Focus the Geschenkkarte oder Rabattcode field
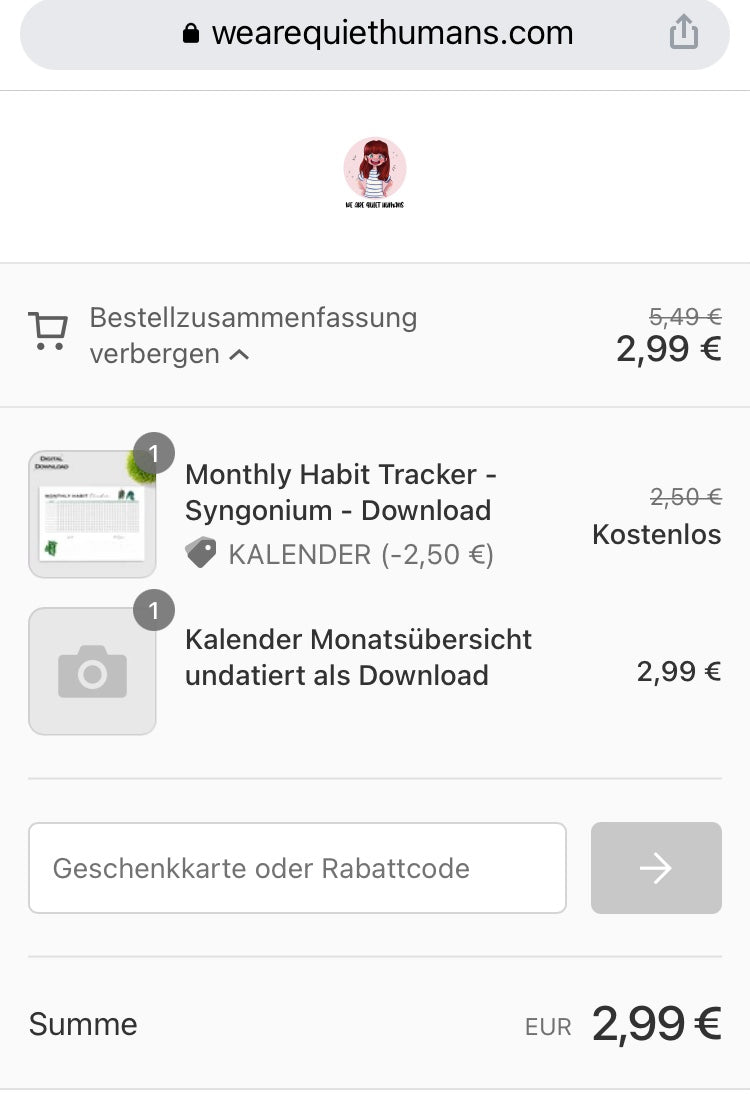 pyautogui.click(x=297, y=868)
